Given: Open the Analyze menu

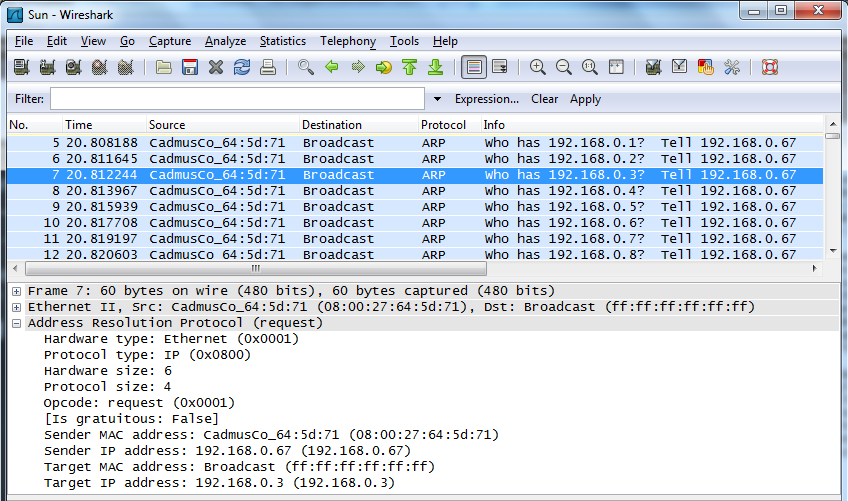Looking at the screenshot, I should pyautogui.click(x=226, y=41).
